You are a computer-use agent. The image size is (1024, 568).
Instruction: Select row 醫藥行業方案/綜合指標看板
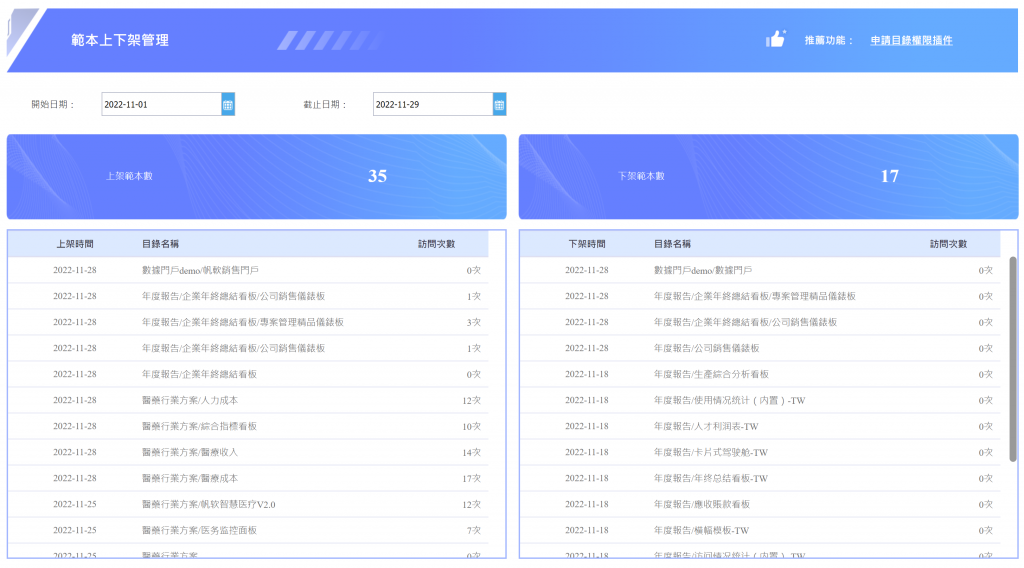coord(248,426)
